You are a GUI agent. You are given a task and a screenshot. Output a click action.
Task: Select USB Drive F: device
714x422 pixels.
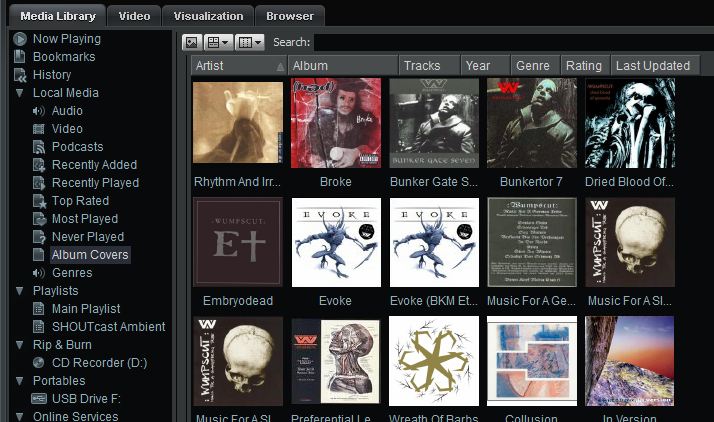86,399
